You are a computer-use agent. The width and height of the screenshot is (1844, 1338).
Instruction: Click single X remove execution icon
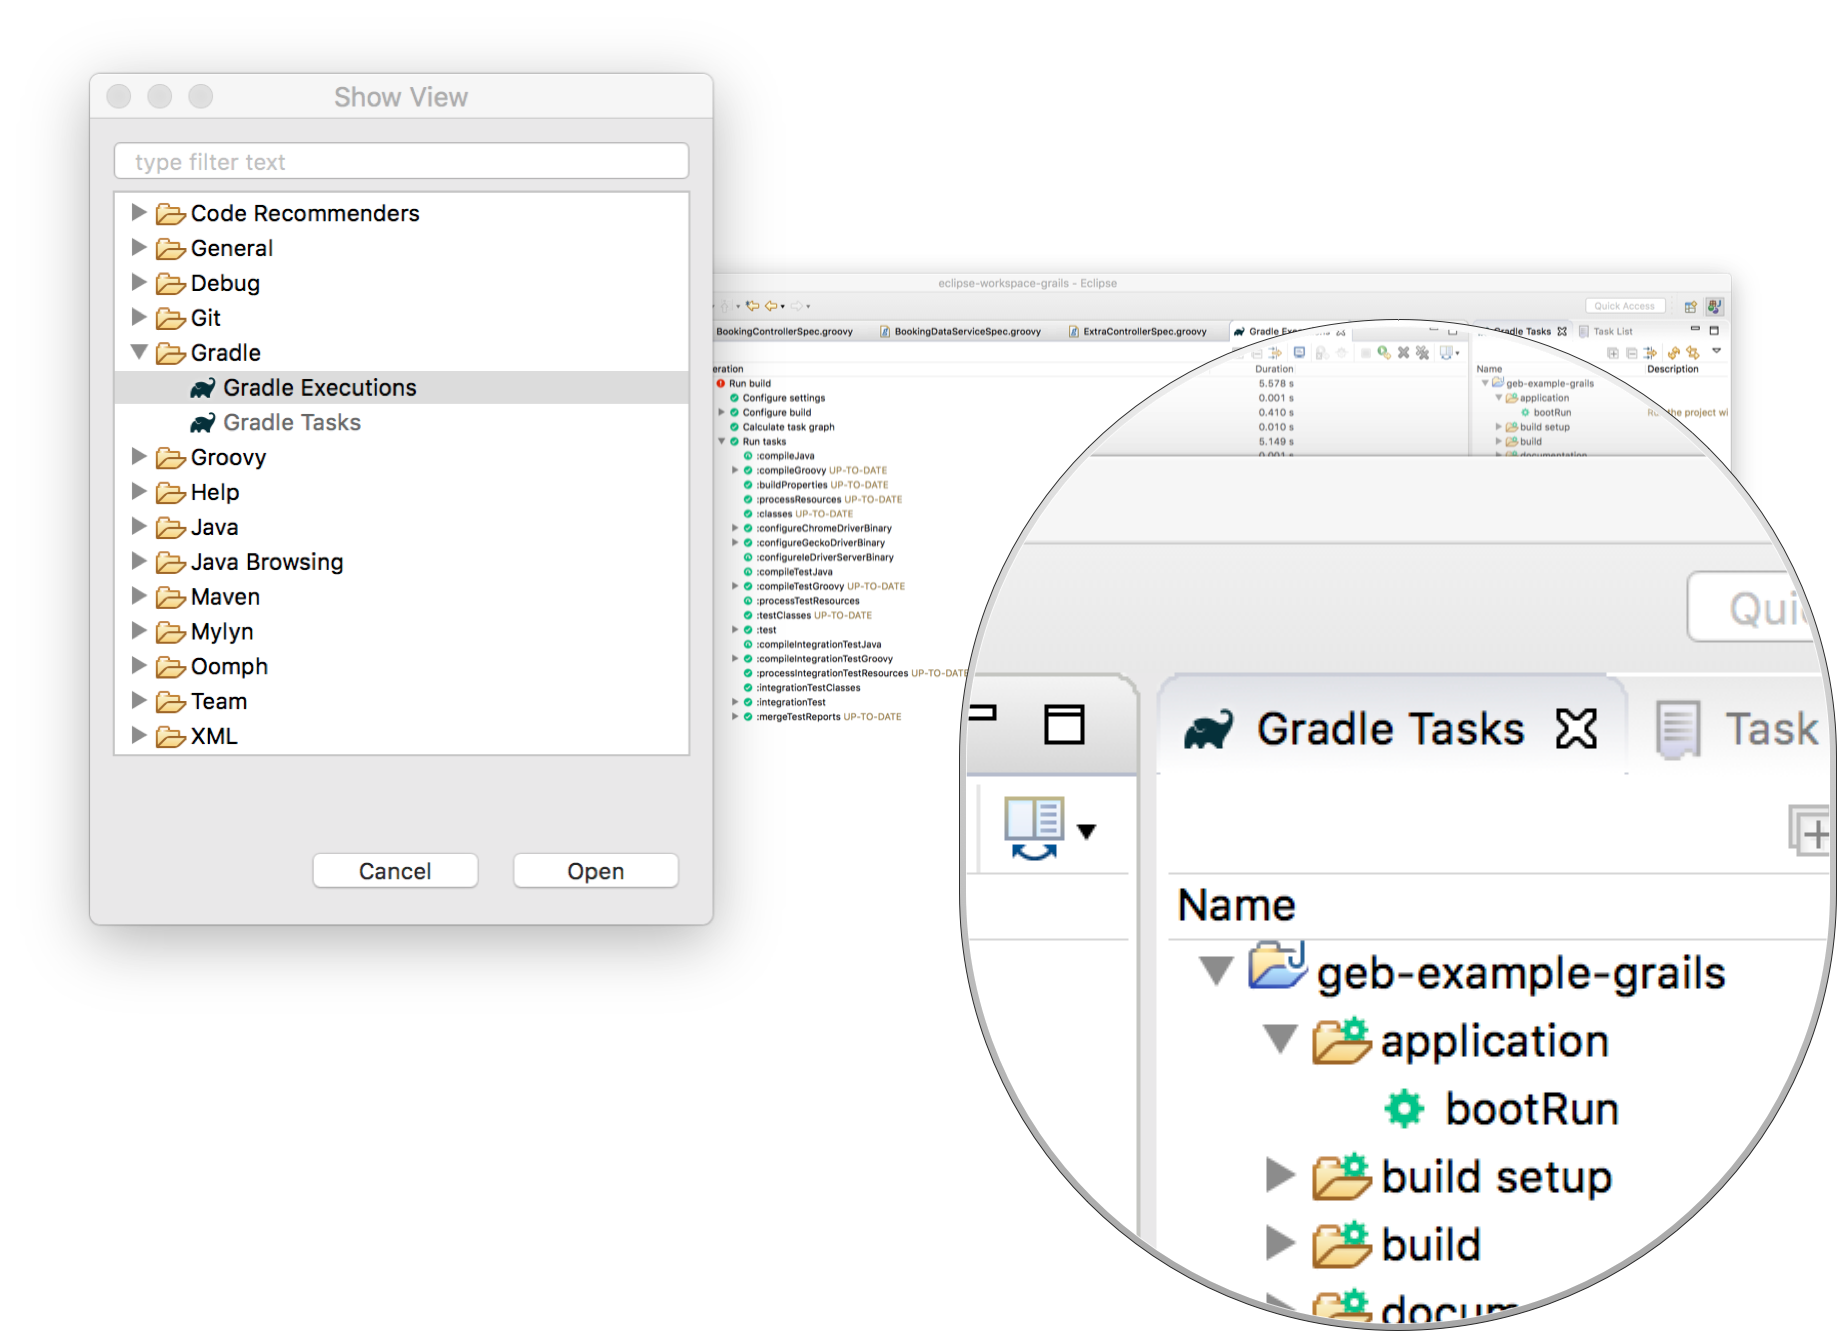(1403, 352)
